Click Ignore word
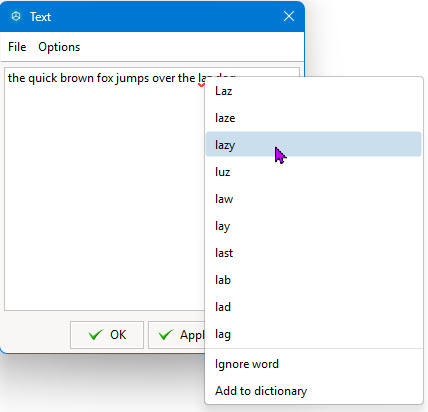428x412 pixels. point(313,364)
